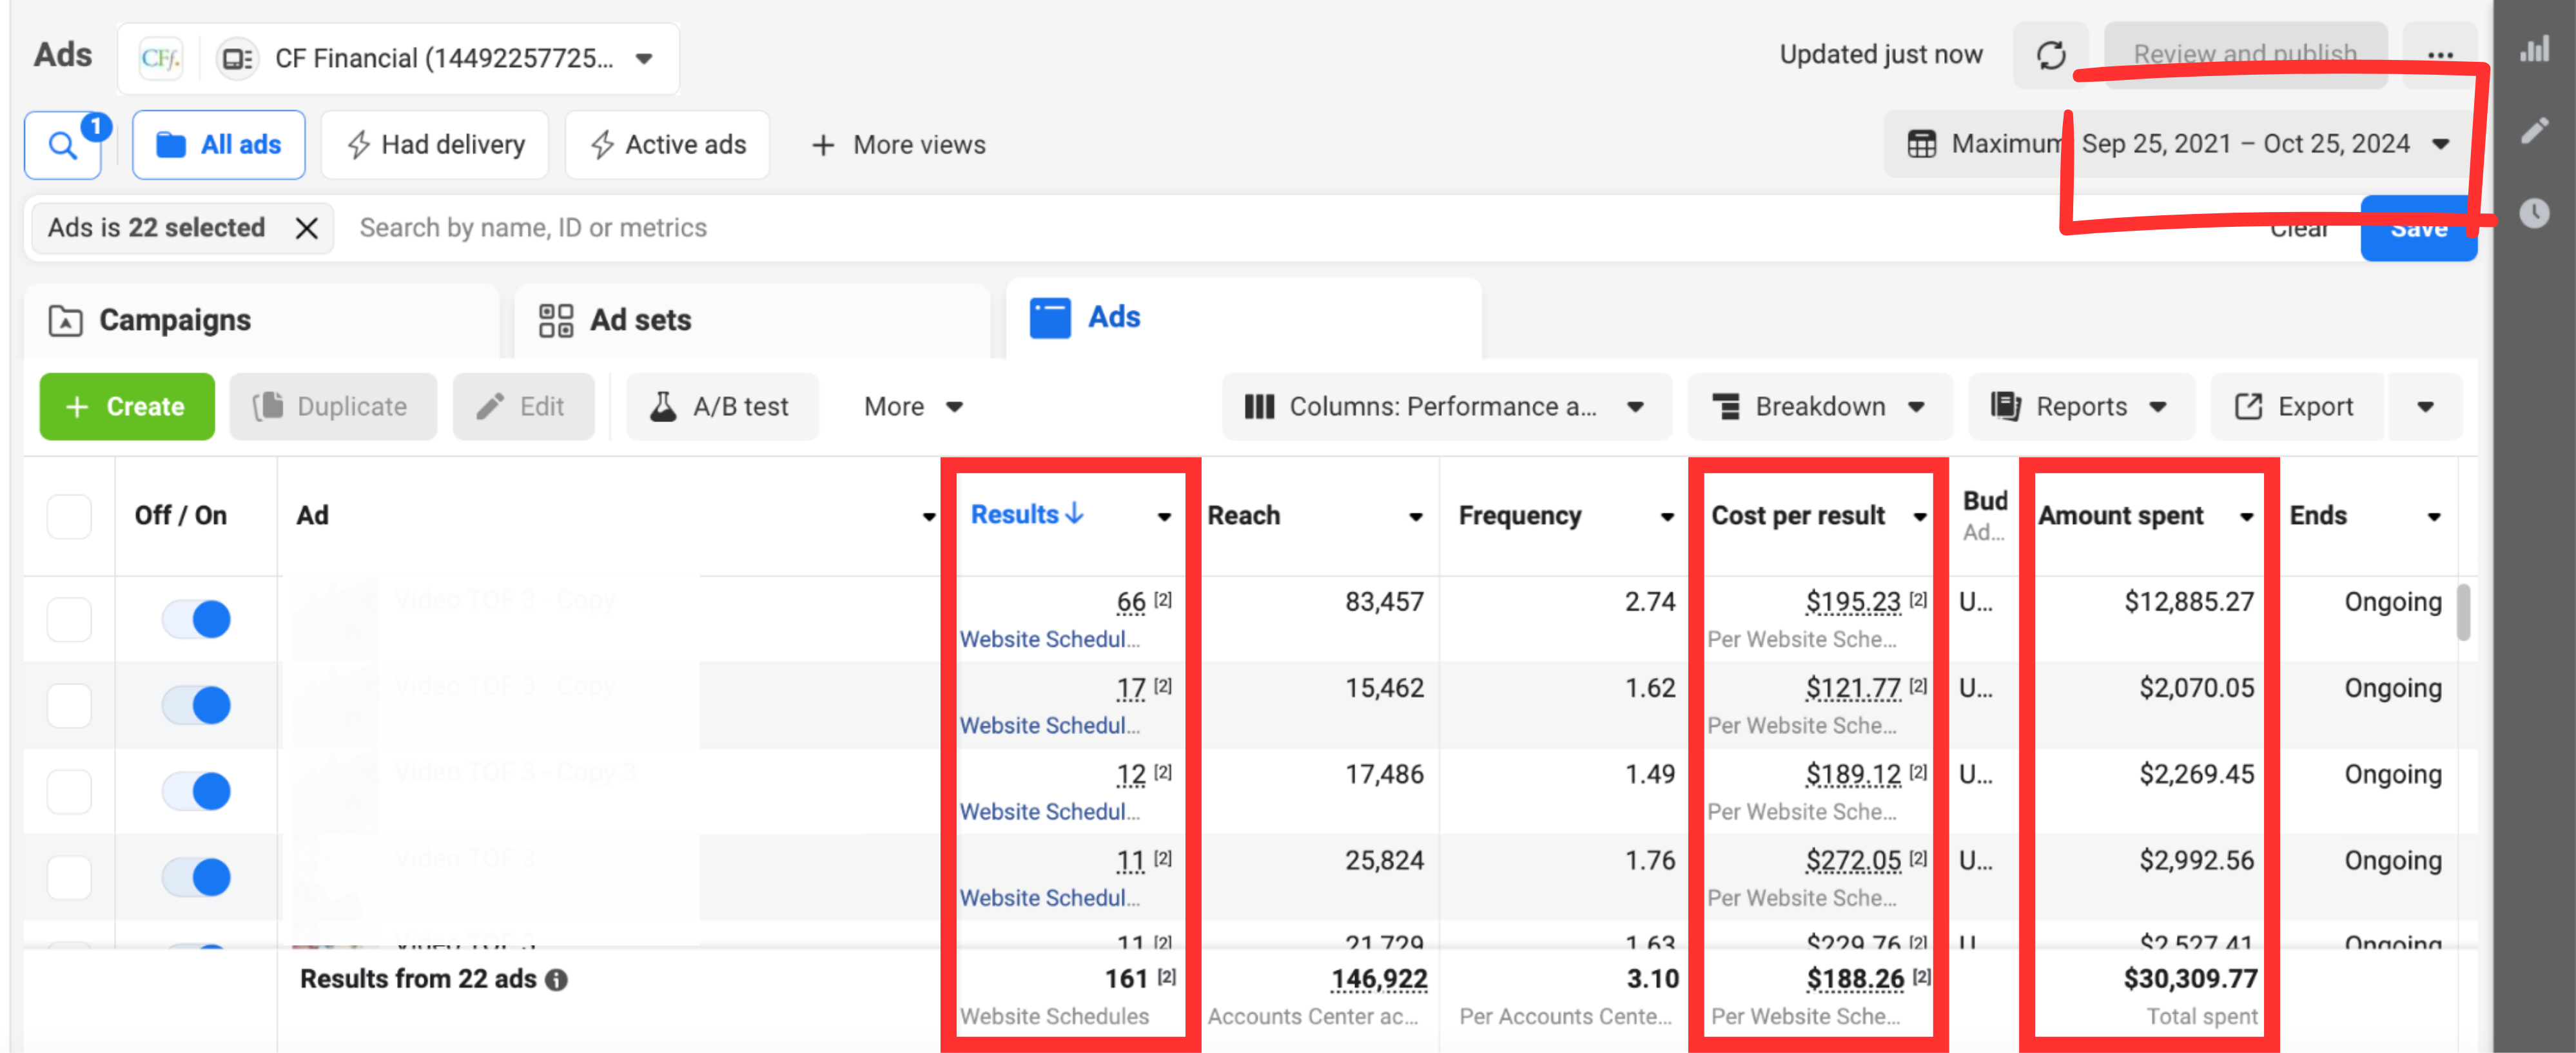
Task: Switch to the Ad sets tab
Action: coord(751,321)
